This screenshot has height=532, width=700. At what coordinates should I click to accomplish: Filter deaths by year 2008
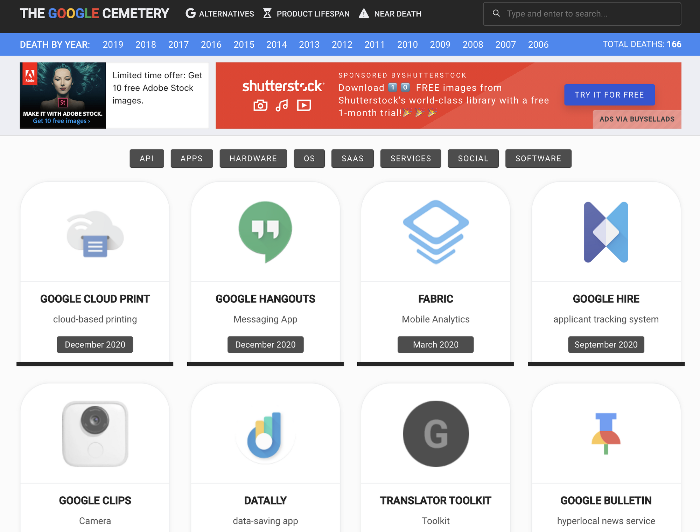click(x=473, y=45)
